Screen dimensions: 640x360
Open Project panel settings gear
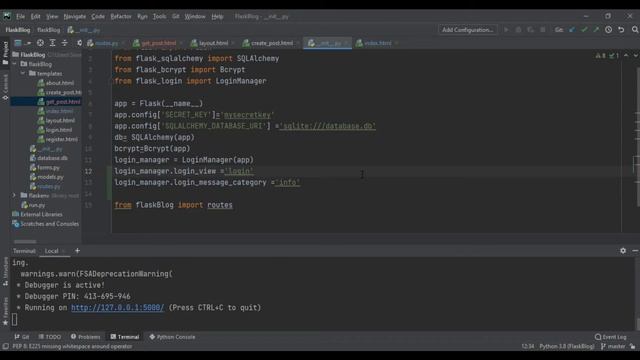pos(79,43)
